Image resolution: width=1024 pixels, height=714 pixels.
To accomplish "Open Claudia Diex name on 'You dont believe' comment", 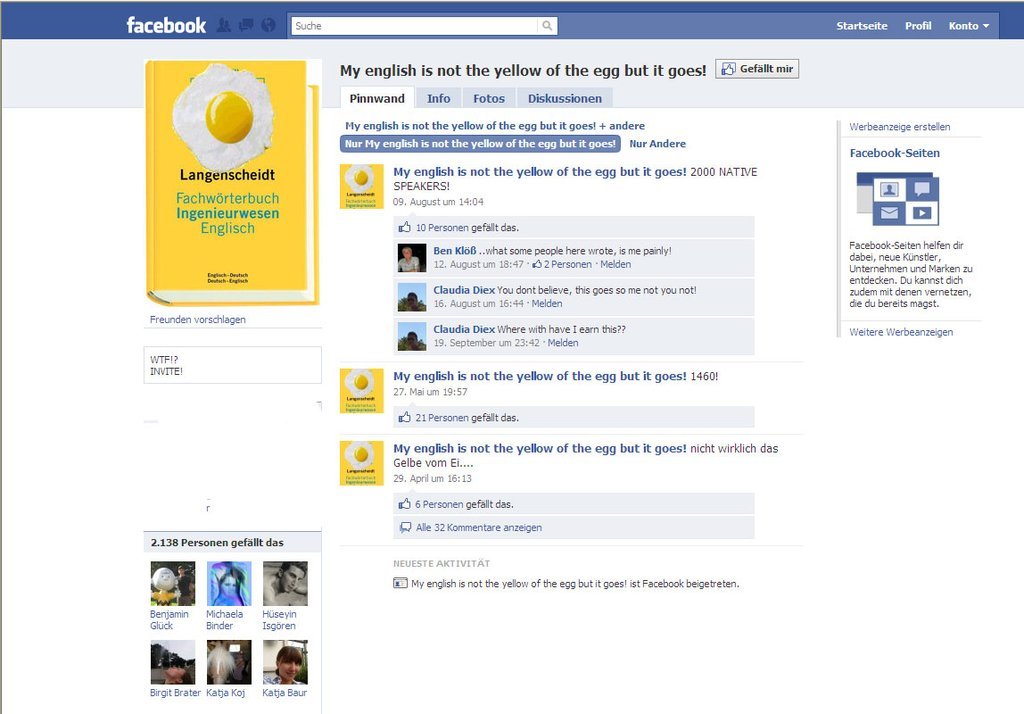I will (x=464, y=290).
